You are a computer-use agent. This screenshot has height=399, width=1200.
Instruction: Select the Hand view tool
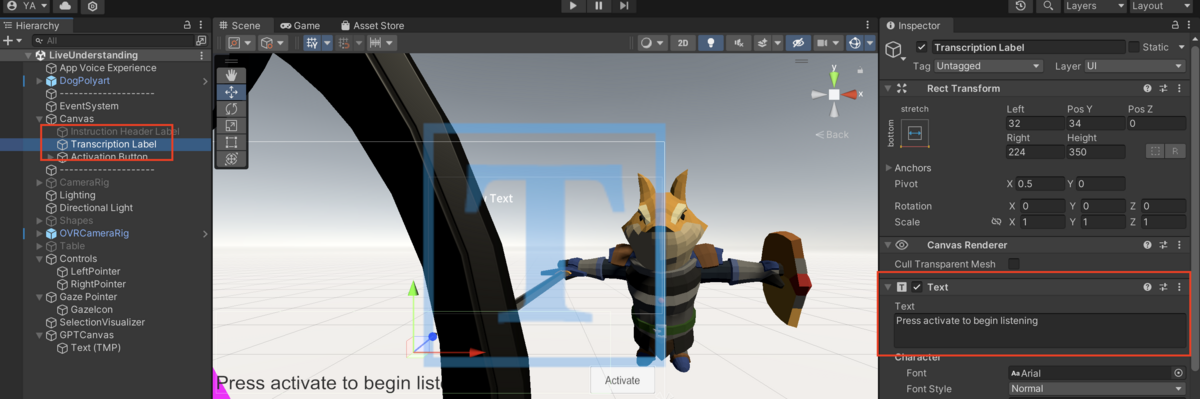point(231,75)
